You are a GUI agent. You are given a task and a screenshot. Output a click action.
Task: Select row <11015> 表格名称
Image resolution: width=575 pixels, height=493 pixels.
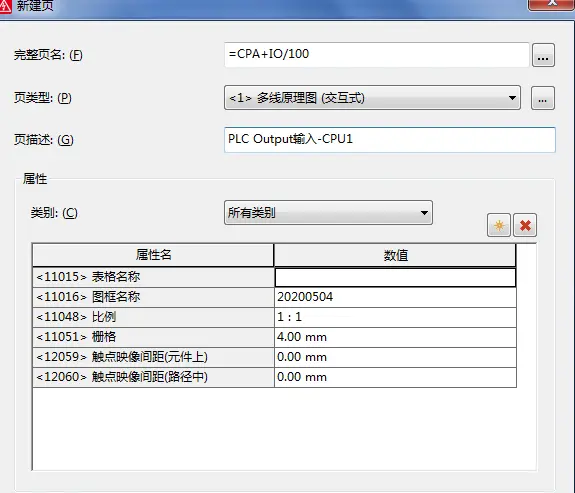tap(153, 277)
